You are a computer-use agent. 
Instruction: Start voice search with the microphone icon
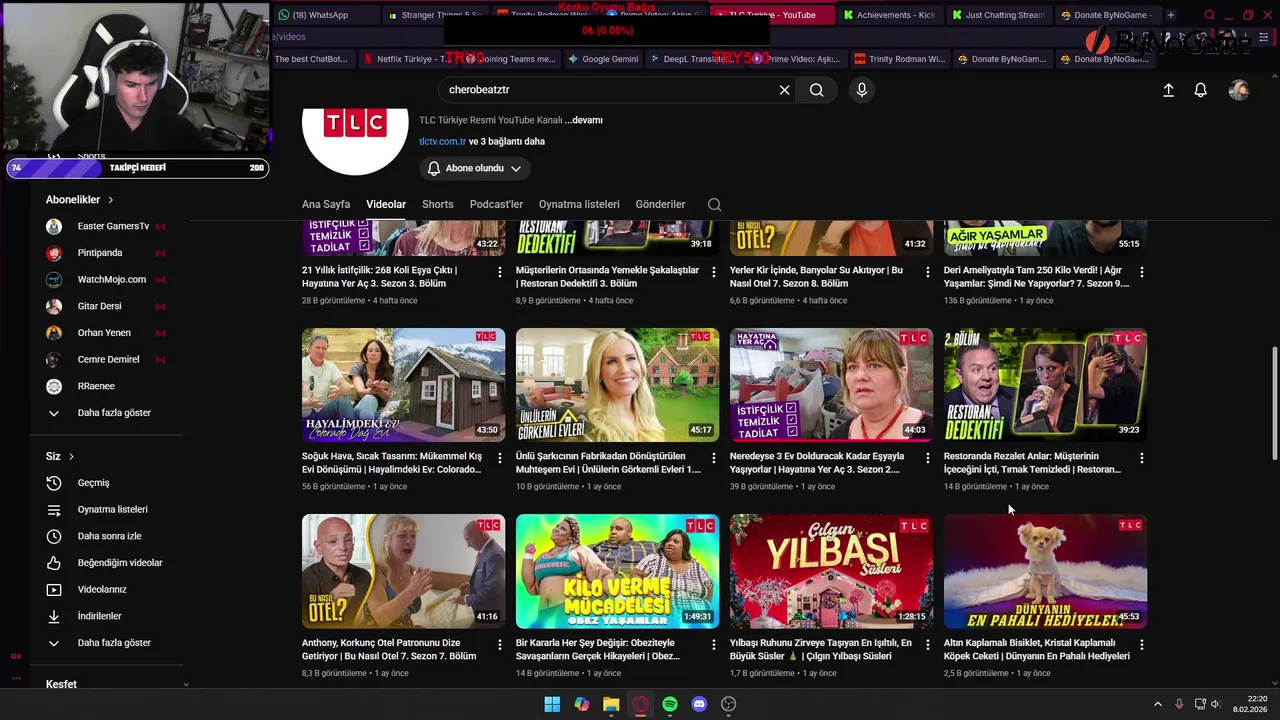[862, 90]
